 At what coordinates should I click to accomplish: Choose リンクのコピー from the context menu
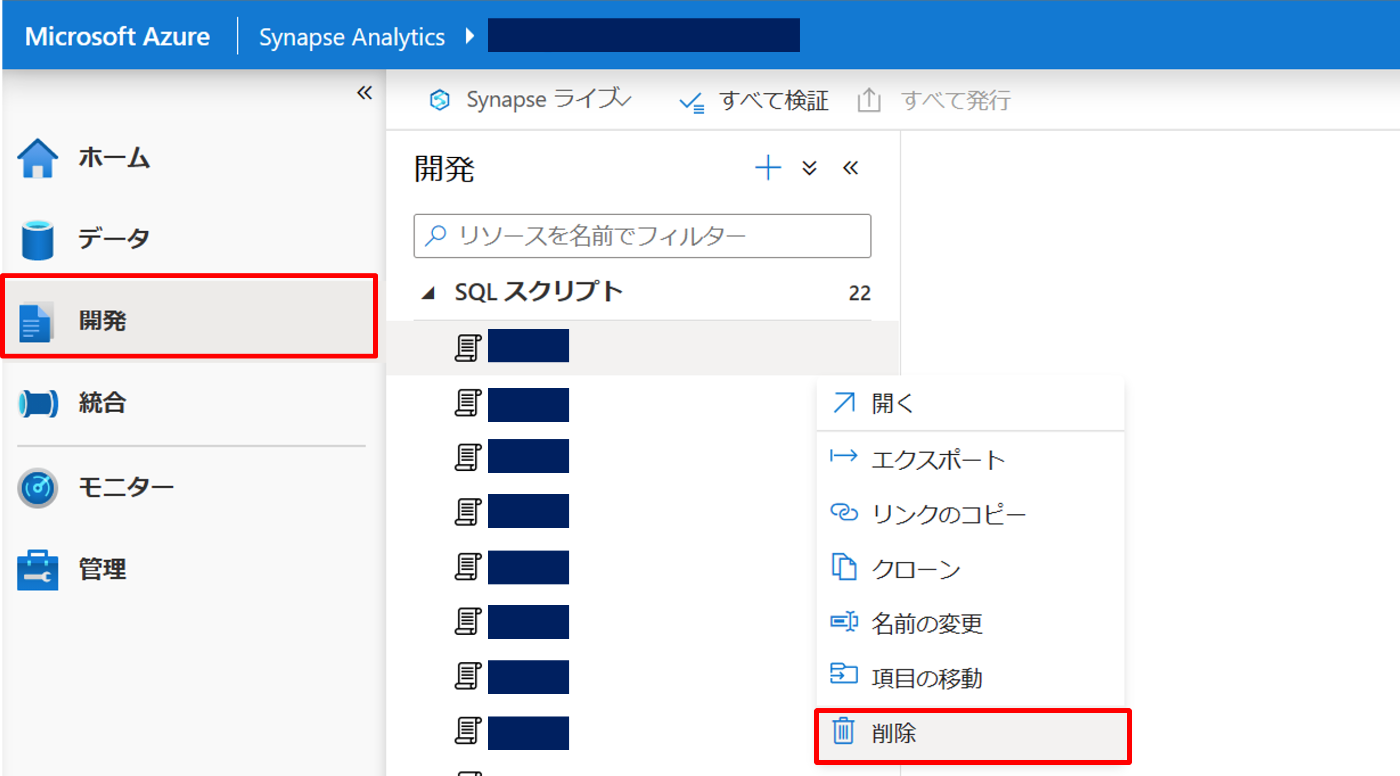click(x=970, y=514)
